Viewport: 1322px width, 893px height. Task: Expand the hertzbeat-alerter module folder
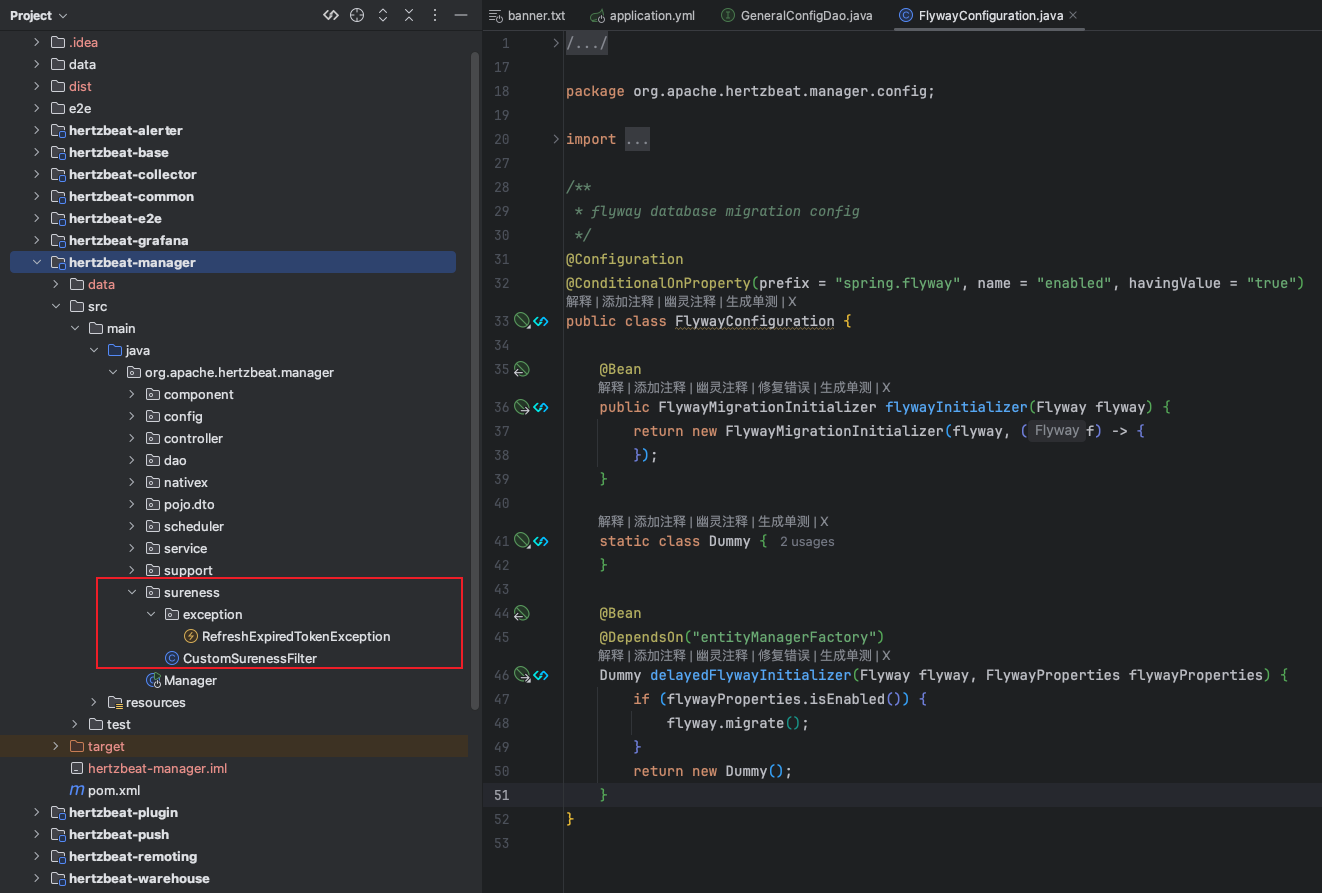point(37,130)
